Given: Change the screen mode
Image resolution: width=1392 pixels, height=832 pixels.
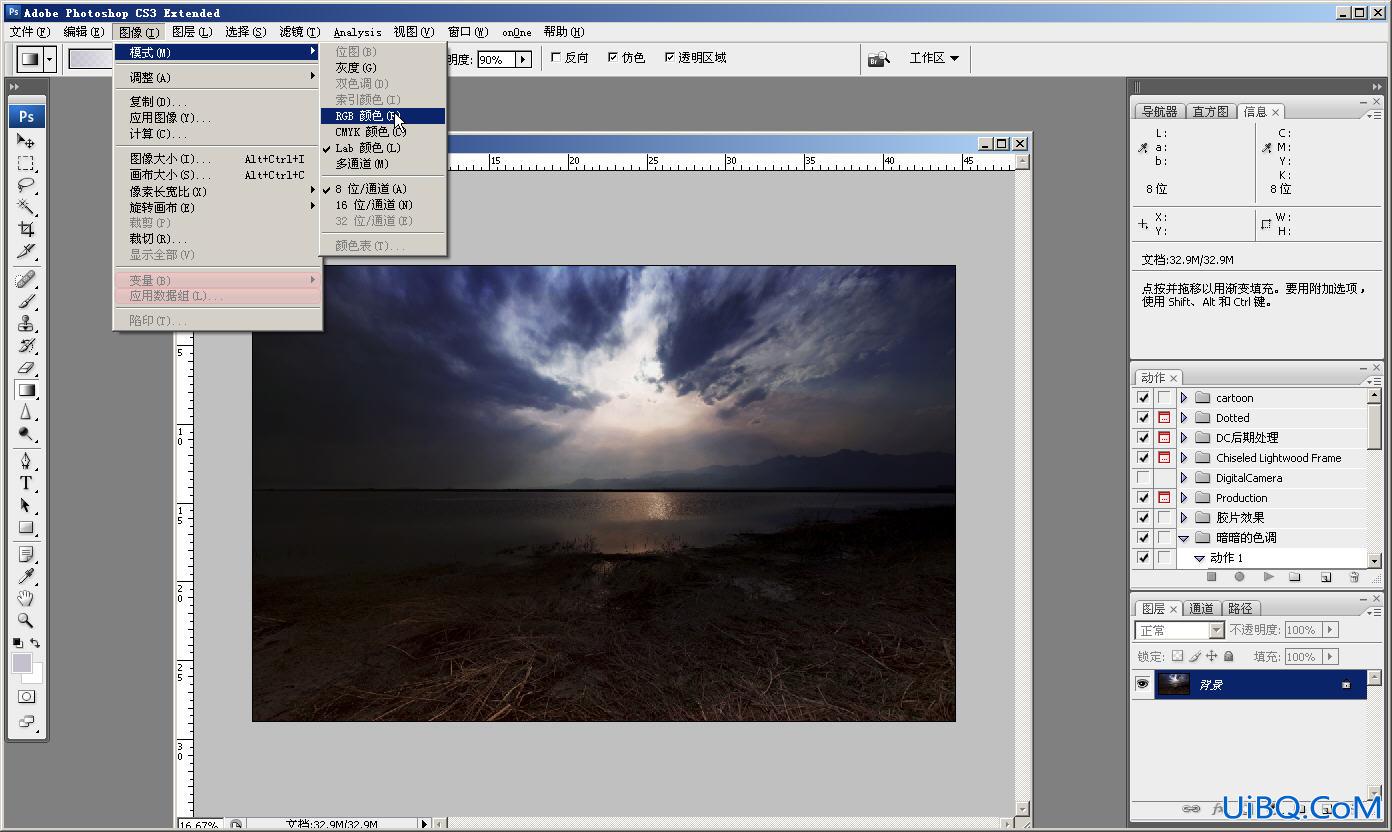Looking at the screenshot, I should click(26, 721).
